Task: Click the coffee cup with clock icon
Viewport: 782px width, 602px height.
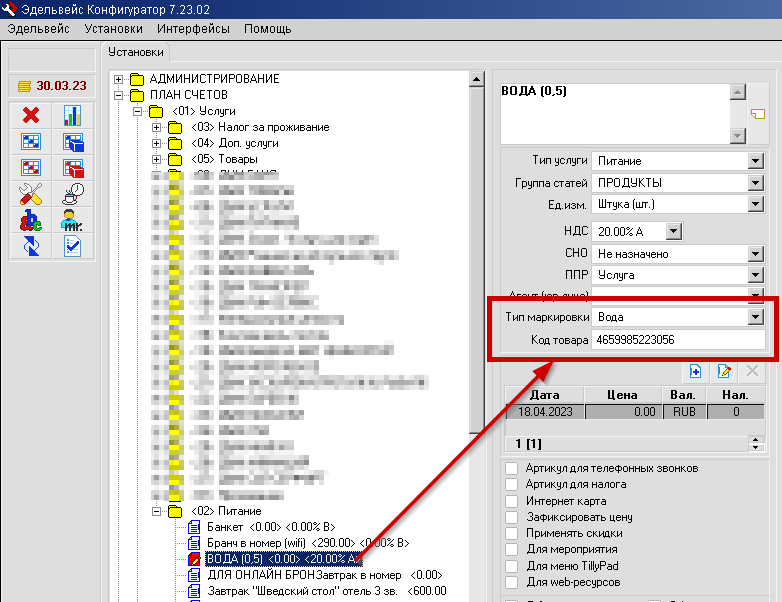Action: [x=73, y=194]
